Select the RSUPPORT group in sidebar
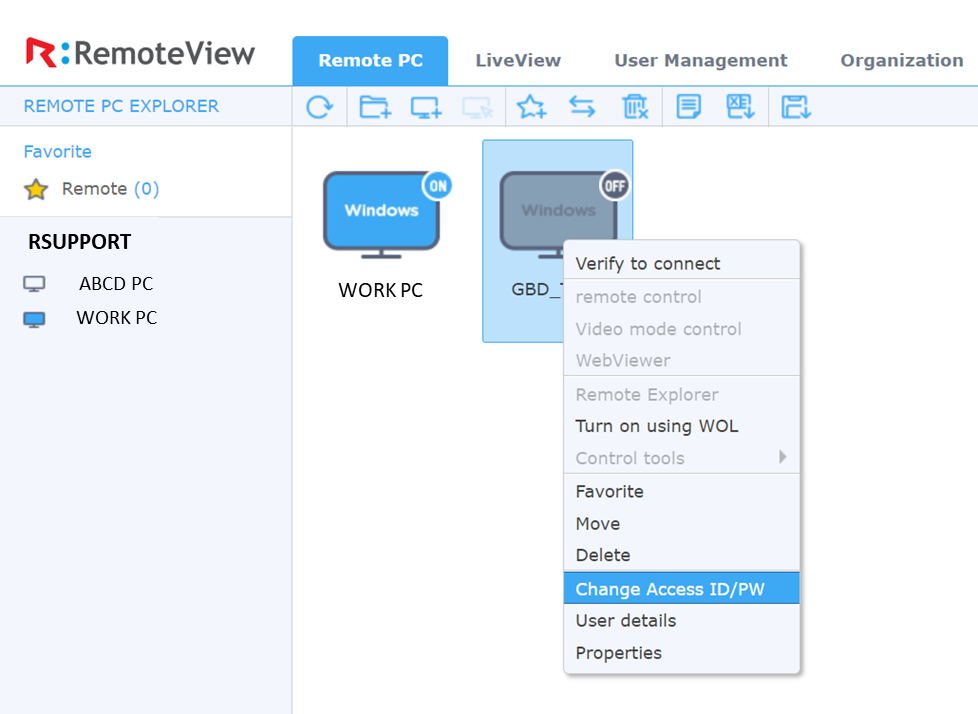Image resolution: width=978 pixels, height=714 pixels. (x=79, y=241)
